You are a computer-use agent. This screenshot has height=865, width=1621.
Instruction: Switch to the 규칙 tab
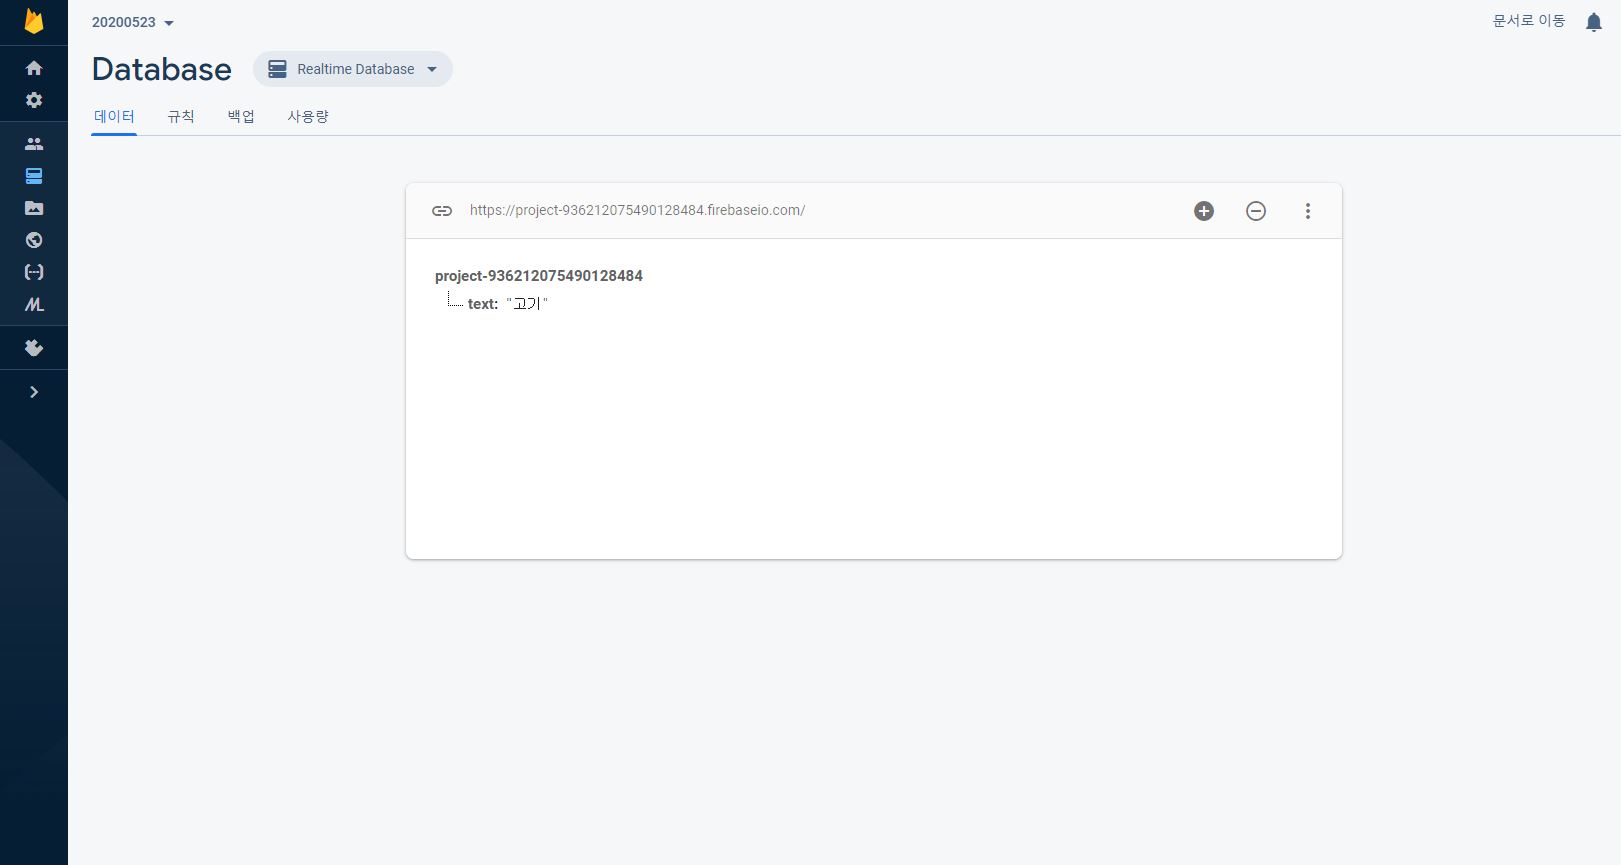click(x=181, y=116)
